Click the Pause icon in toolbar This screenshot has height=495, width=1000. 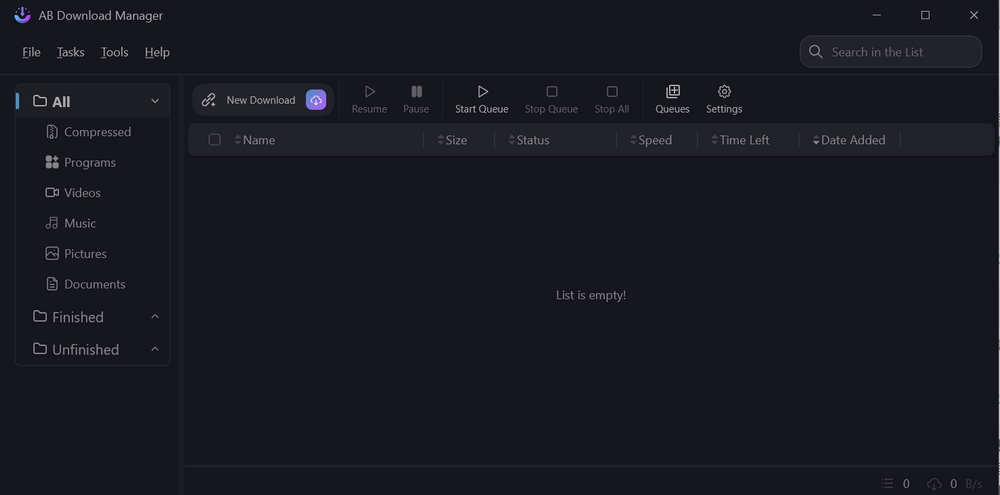(416, 92)
